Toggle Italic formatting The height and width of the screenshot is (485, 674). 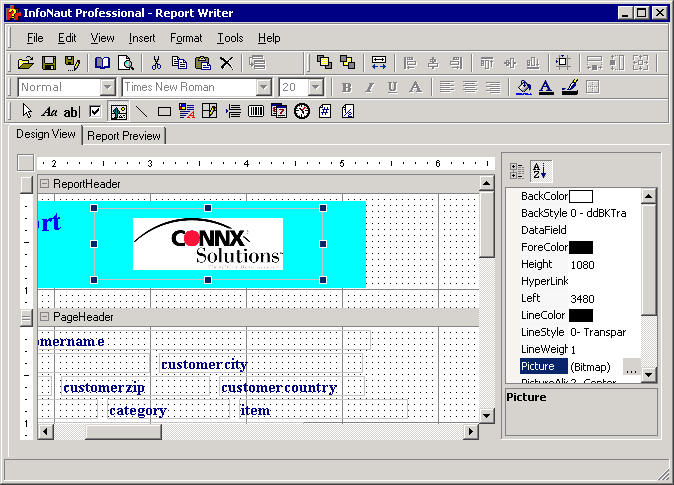[x=369, y=87]
